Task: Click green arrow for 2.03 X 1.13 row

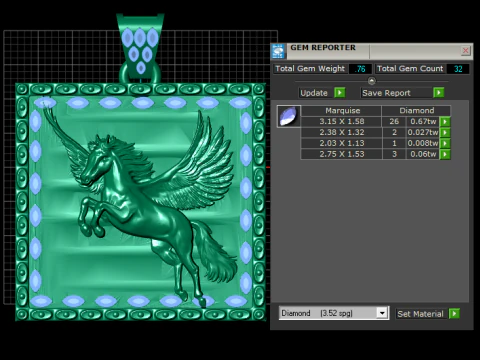Action: 445,143
